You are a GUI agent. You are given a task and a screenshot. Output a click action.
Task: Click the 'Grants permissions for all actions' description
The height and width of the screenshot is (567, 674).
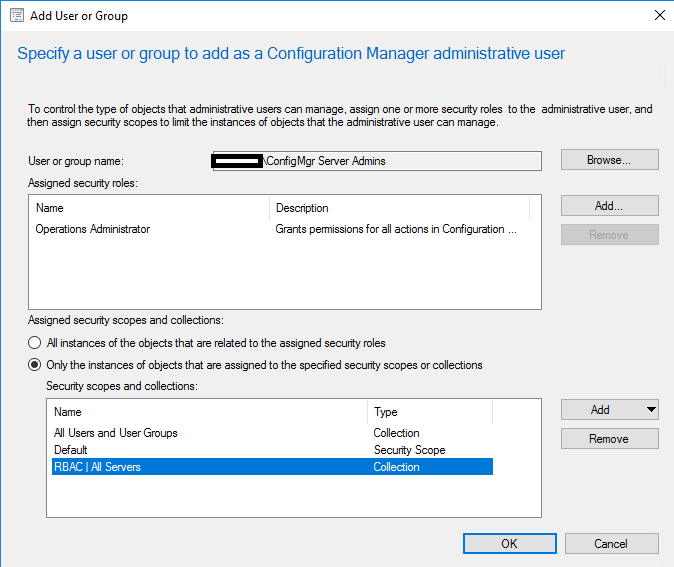pyautogui.click(x=396, y=229)
